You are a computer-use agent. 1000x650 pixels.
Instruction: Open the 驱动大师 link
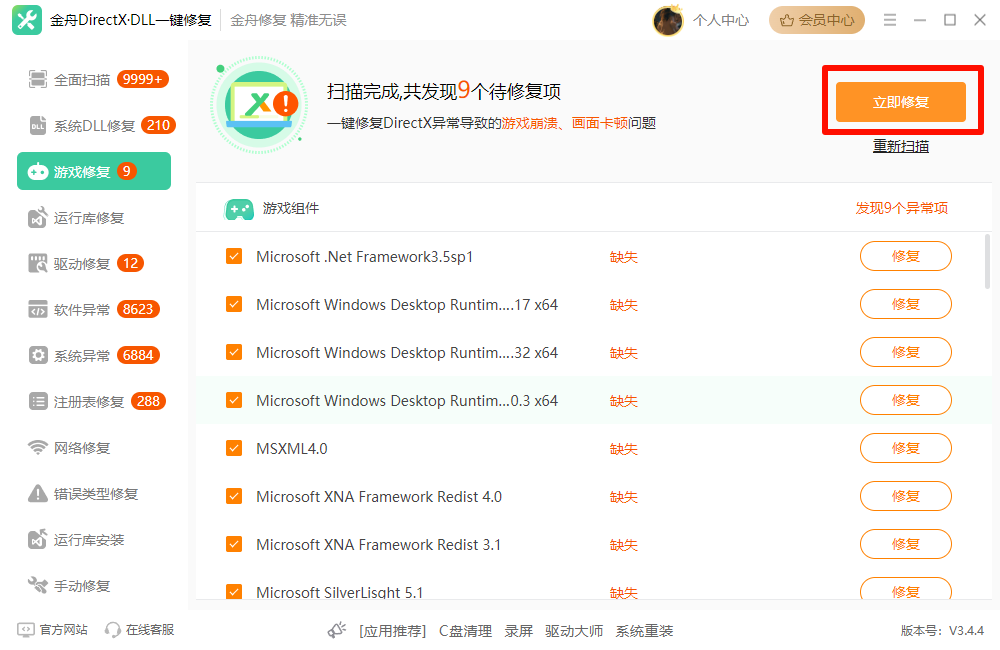tap(574, 631)
